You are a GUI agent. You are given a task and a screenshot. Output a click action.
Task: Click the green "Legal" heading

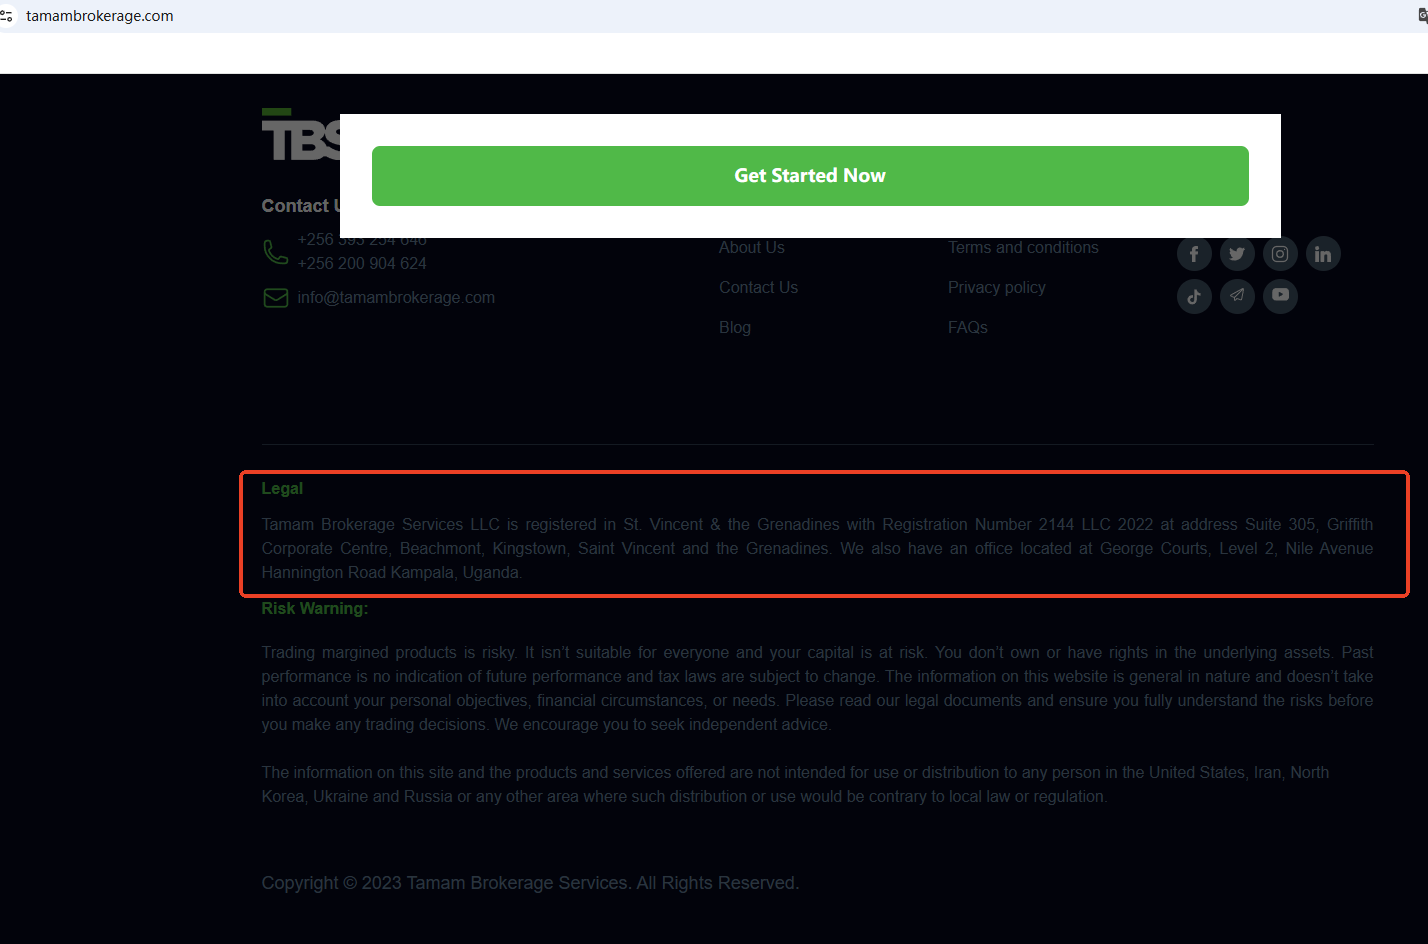282,489
